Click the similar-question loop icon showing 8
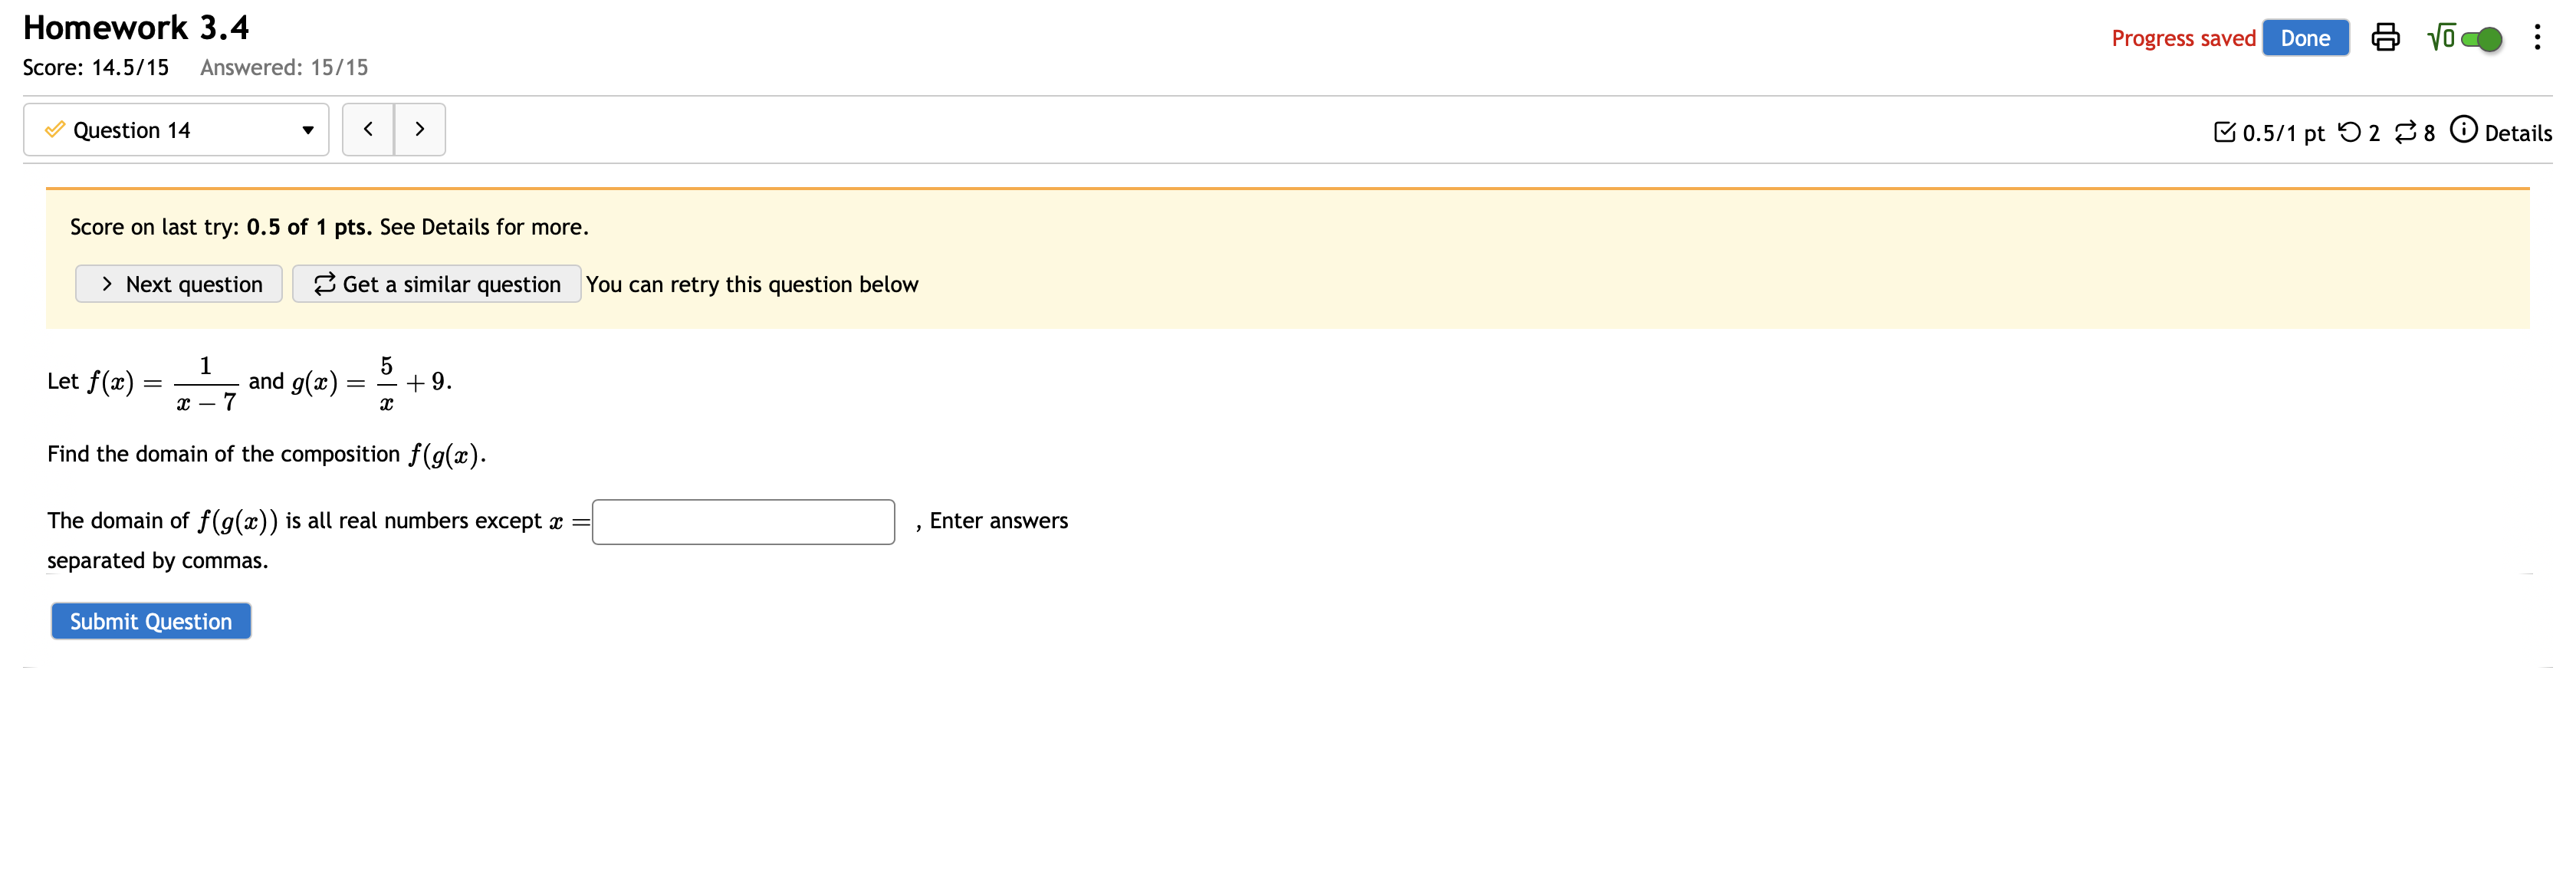Screen dimensions: 2576x874 pyautogui.click(x=2406, y=131)
